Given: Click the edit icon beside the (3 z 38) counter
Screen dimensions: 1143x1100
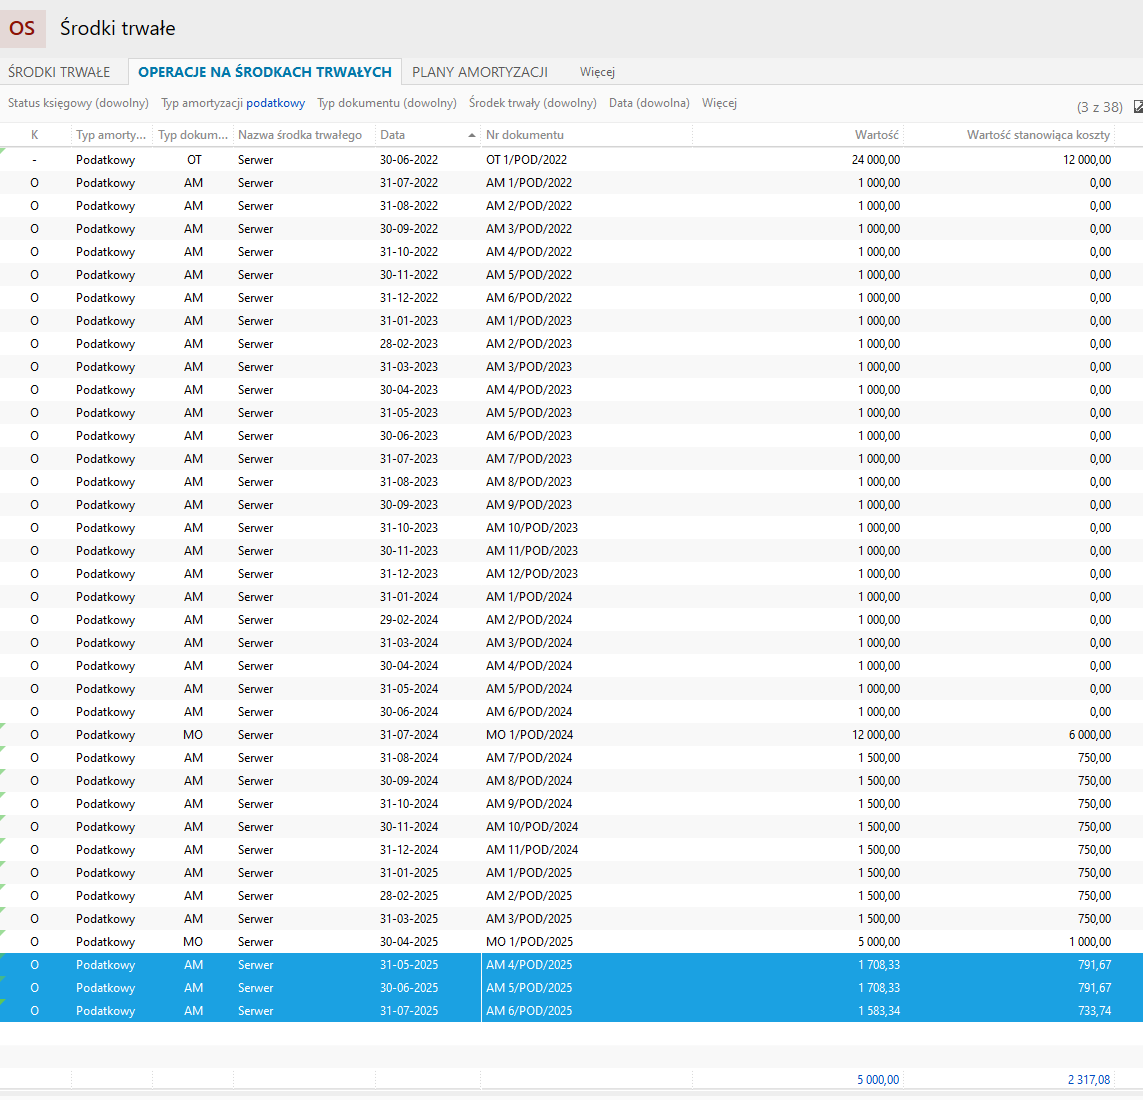Looking at the screenshot, I should click(x=1138, y=107).
